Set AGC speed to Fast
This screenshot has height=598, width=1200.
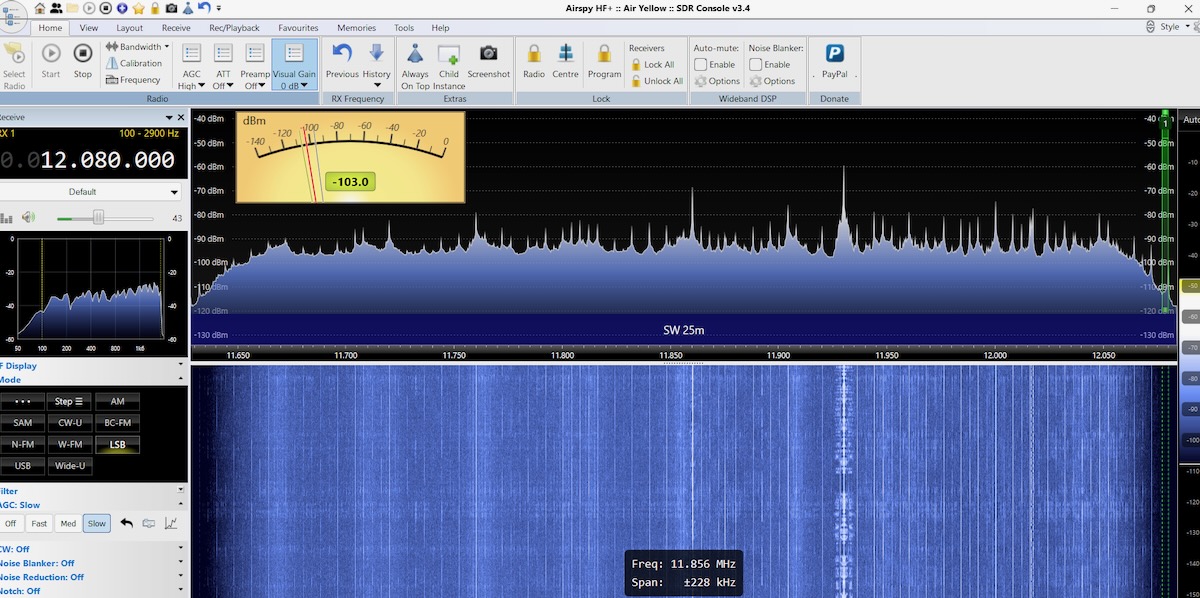pos(39,523)
